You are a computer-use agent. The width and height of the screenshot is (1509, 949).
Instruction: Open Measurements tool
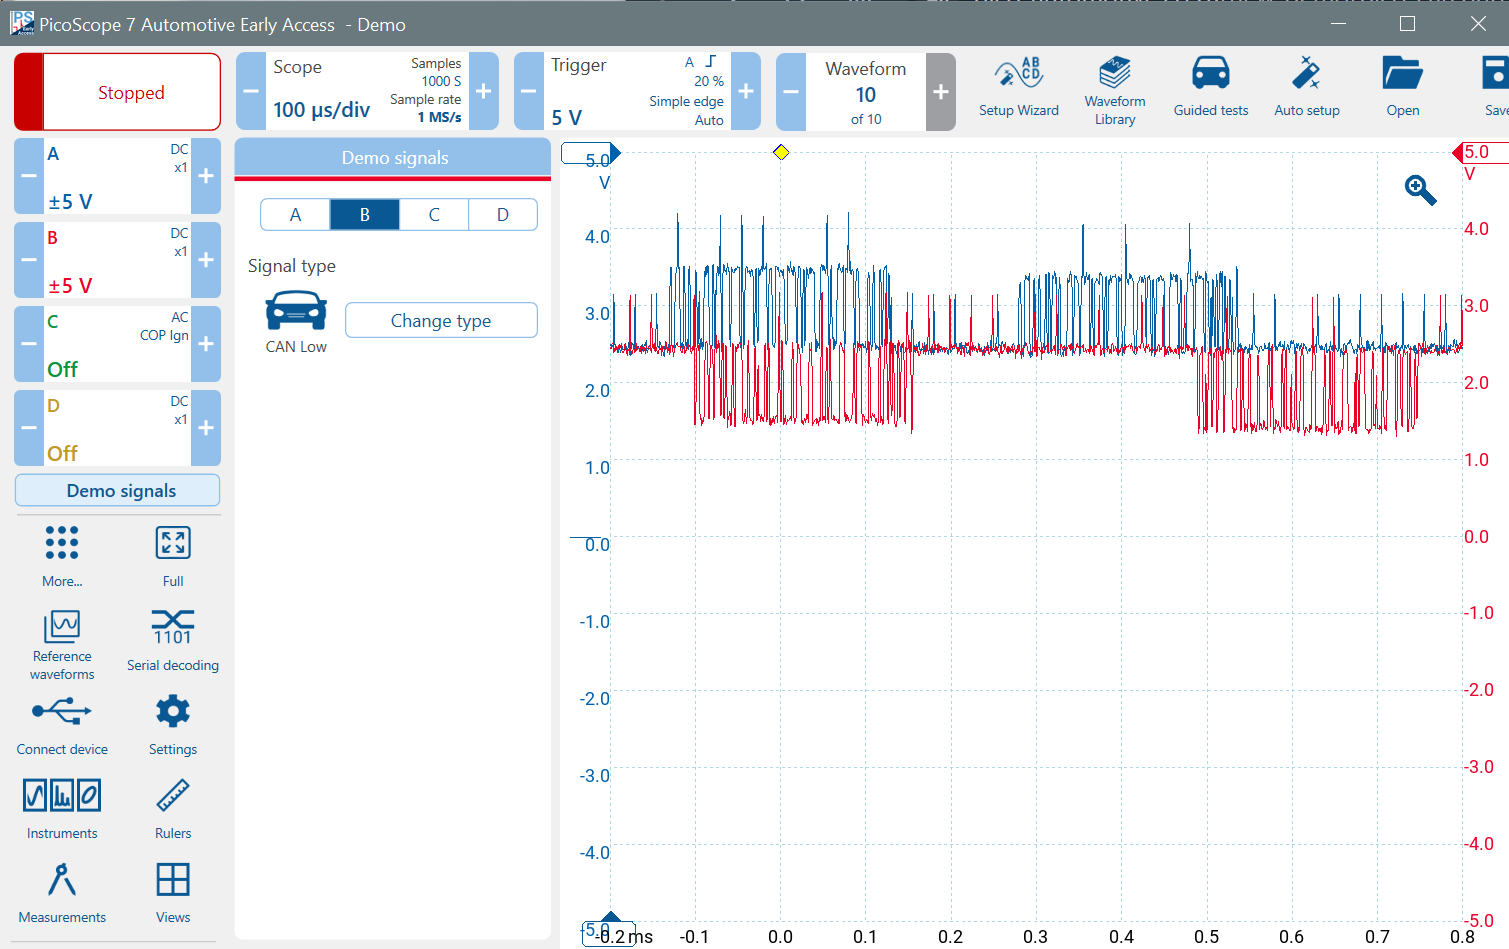click(x=62, y=893)
